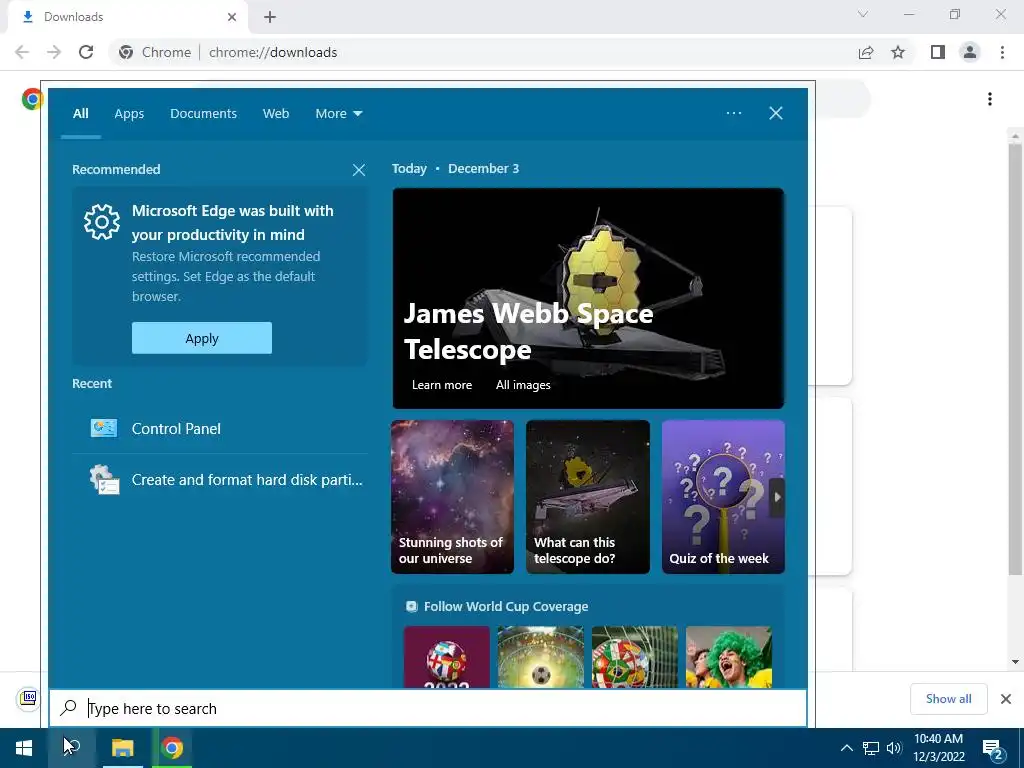Open Downloads page three-dot more actions menu
Screen dimensions: 1024x768
click(990, 99)
